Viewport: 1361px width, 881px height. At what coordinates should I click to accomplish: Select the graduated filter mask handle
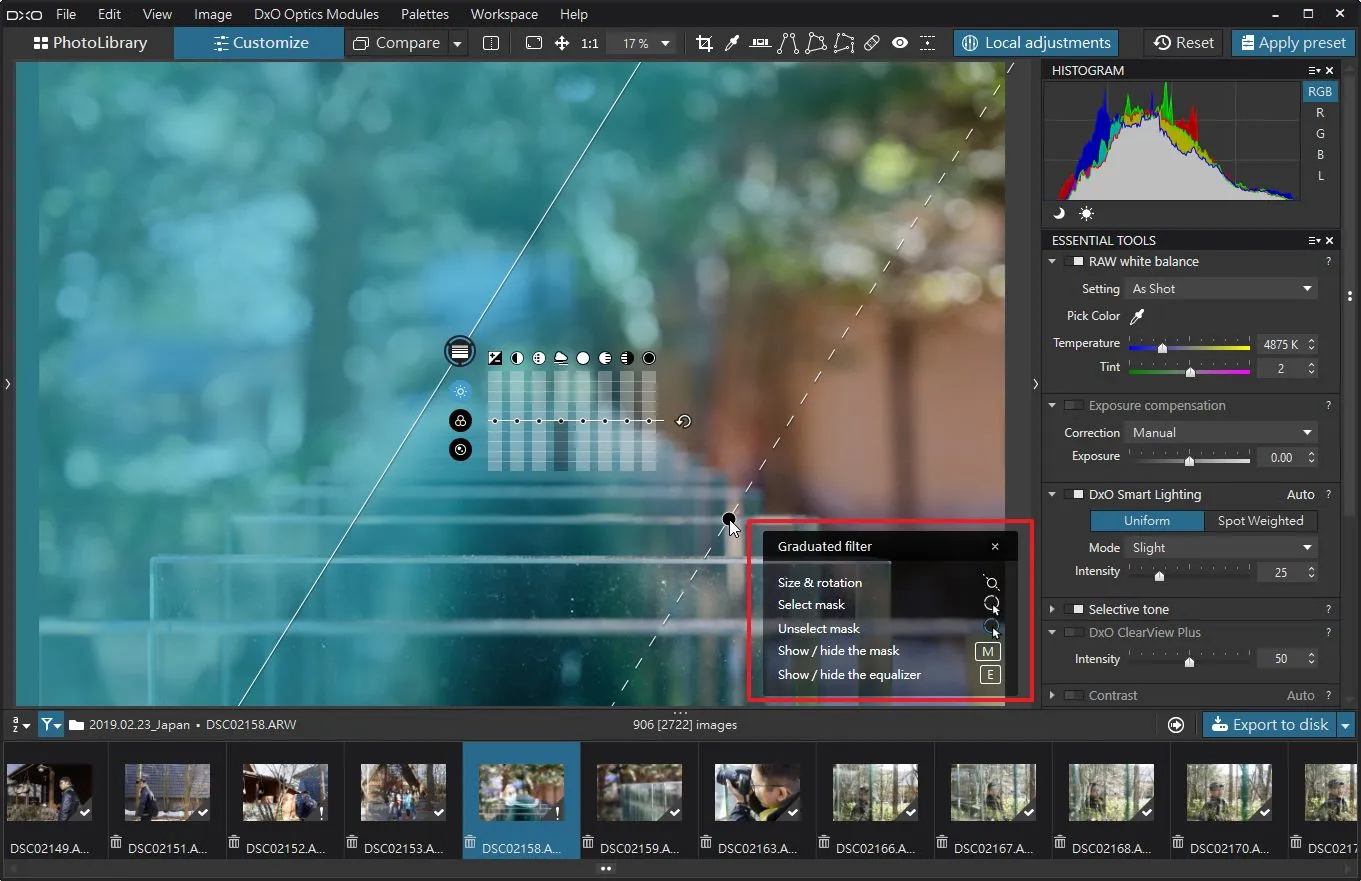[459, 350]
